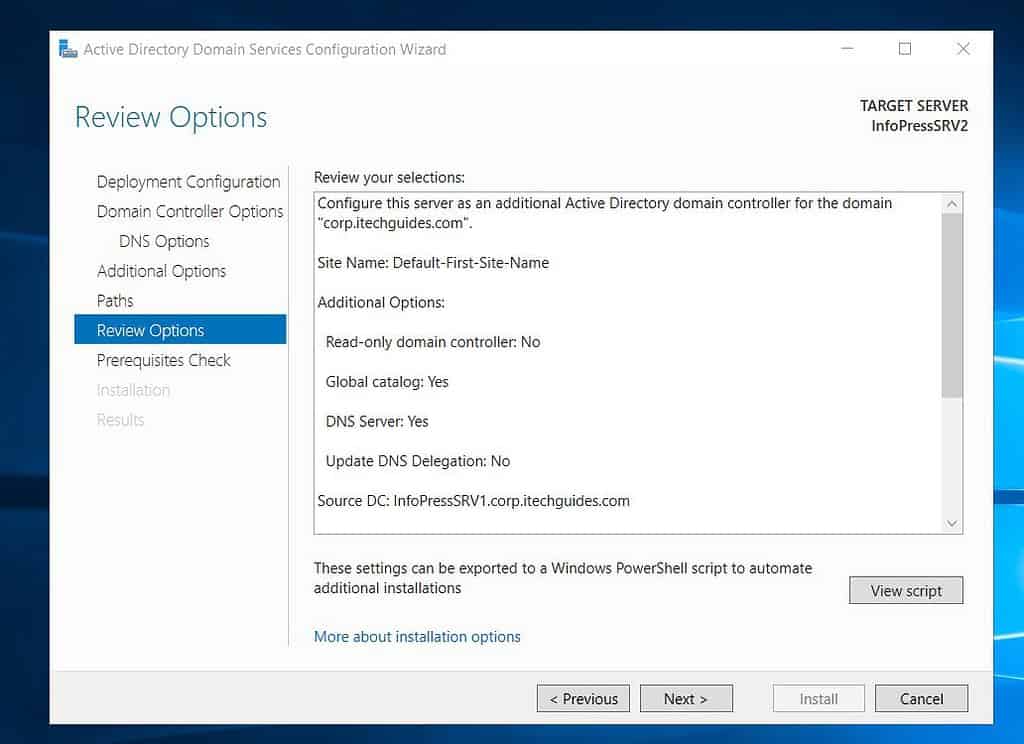Select the Review Options step

tap(180, 330)
